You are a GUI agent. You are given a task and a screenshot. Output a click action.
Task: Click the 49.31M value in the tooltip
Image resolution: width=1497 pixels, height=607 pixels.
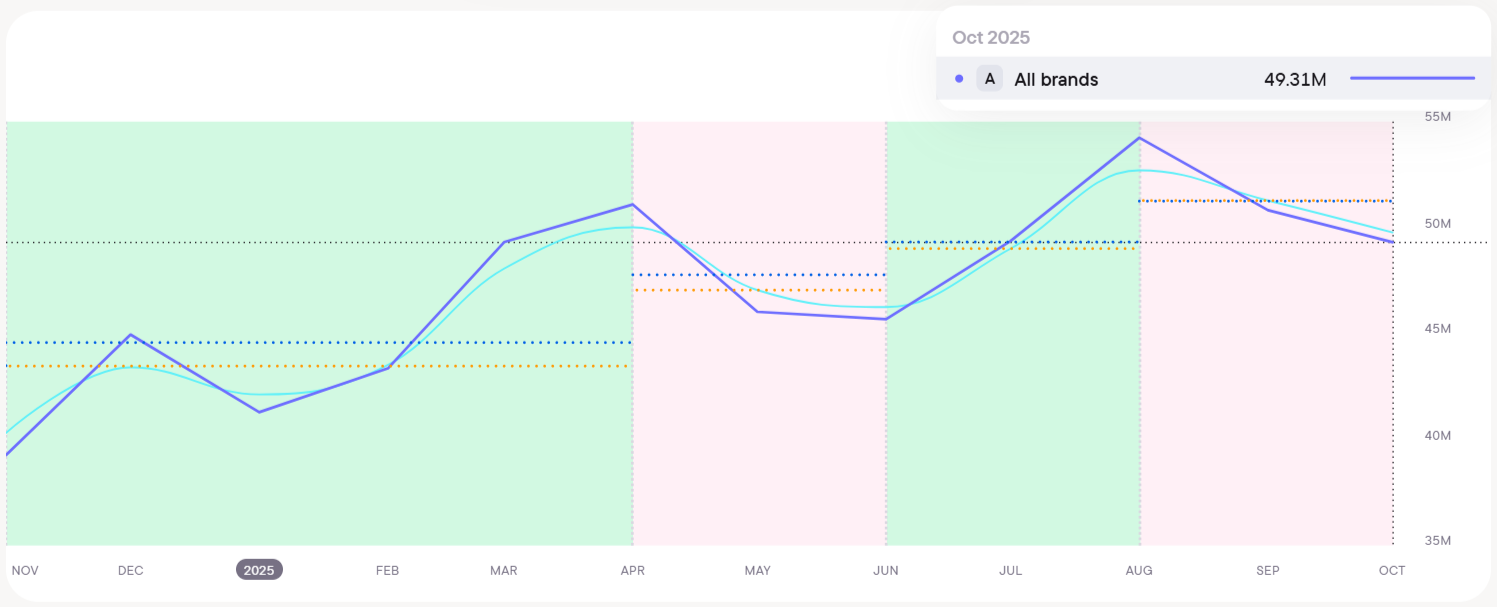1295,80
